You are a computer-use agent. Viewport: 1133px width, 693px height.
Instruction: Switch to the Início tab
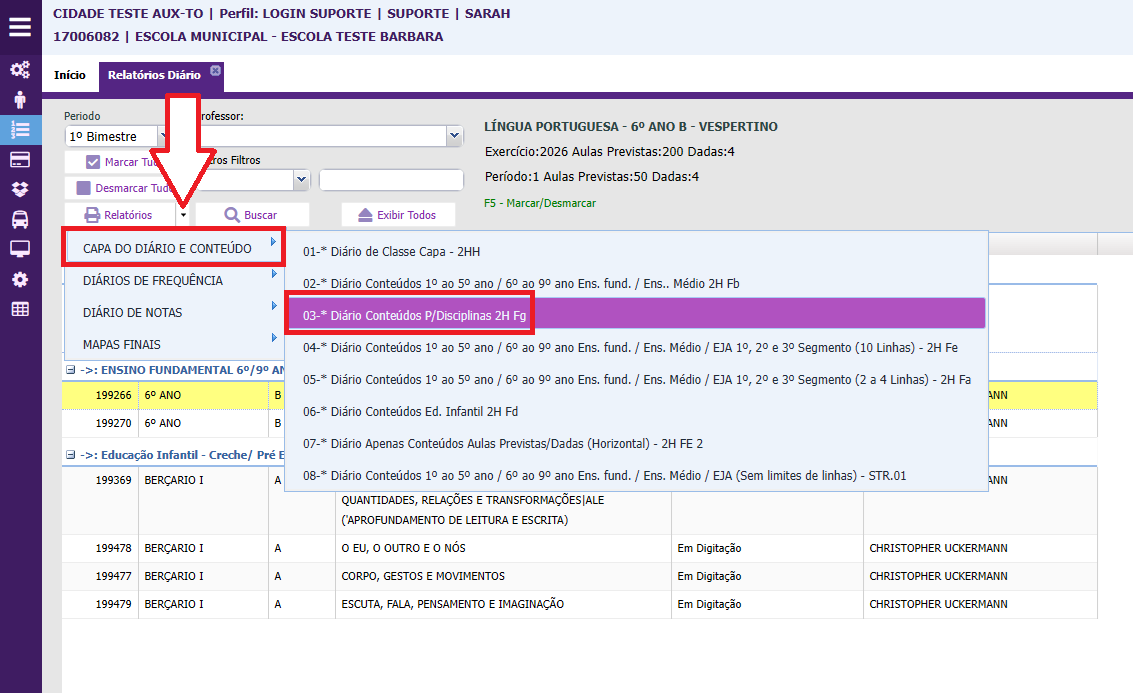point(70,75)
